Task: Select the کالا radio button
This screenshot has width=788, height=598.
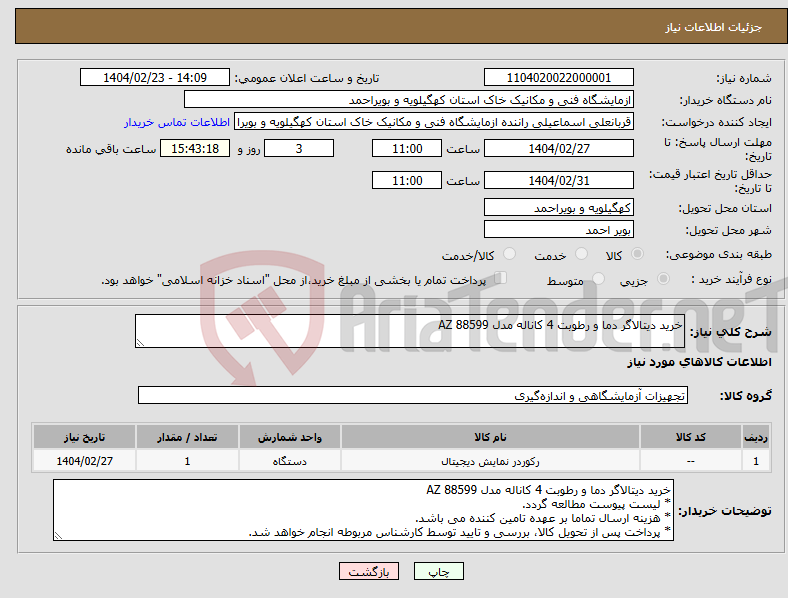Action: point(637,254)
